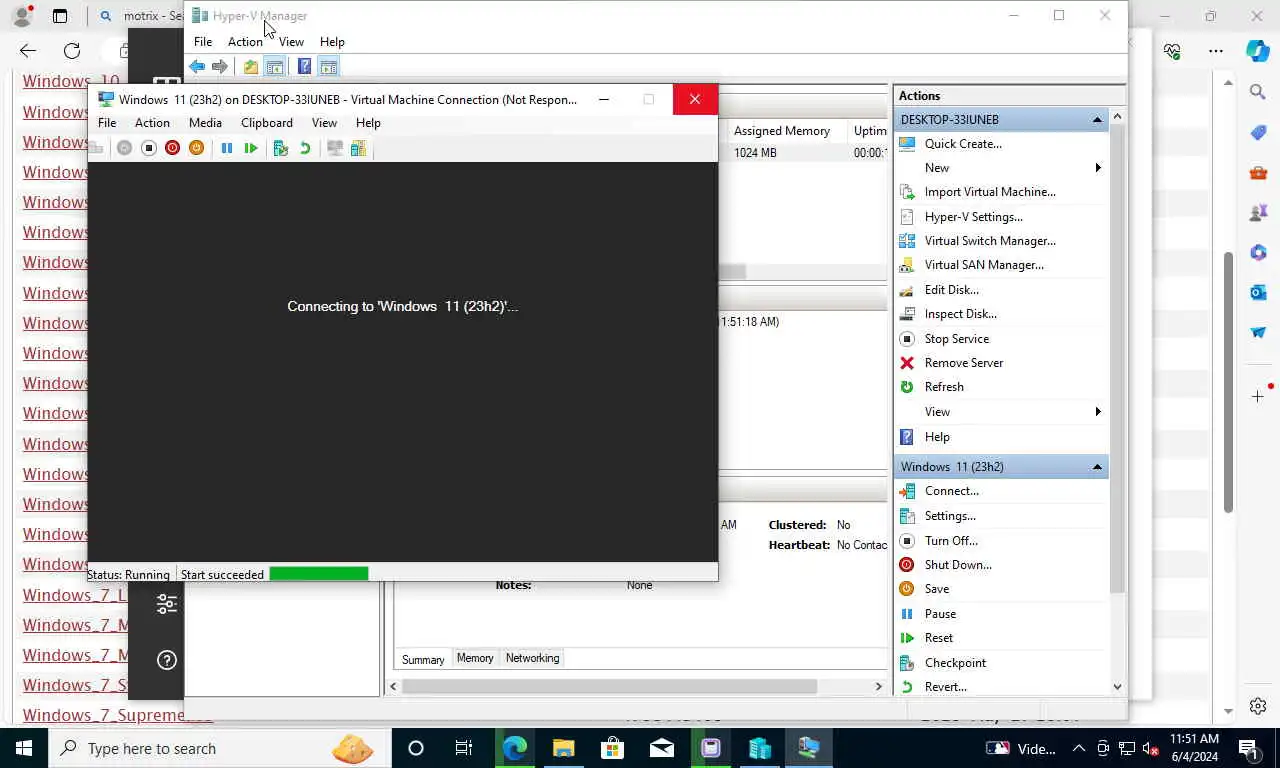Click Actions pane scrollbar down arrow
The width and height of the screenshot is (1280, 768).
1117,687
